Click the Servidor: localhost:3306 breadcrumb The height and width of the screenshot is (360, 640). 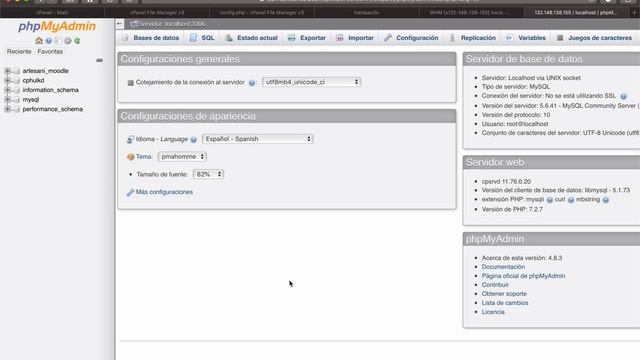[171, 24]
